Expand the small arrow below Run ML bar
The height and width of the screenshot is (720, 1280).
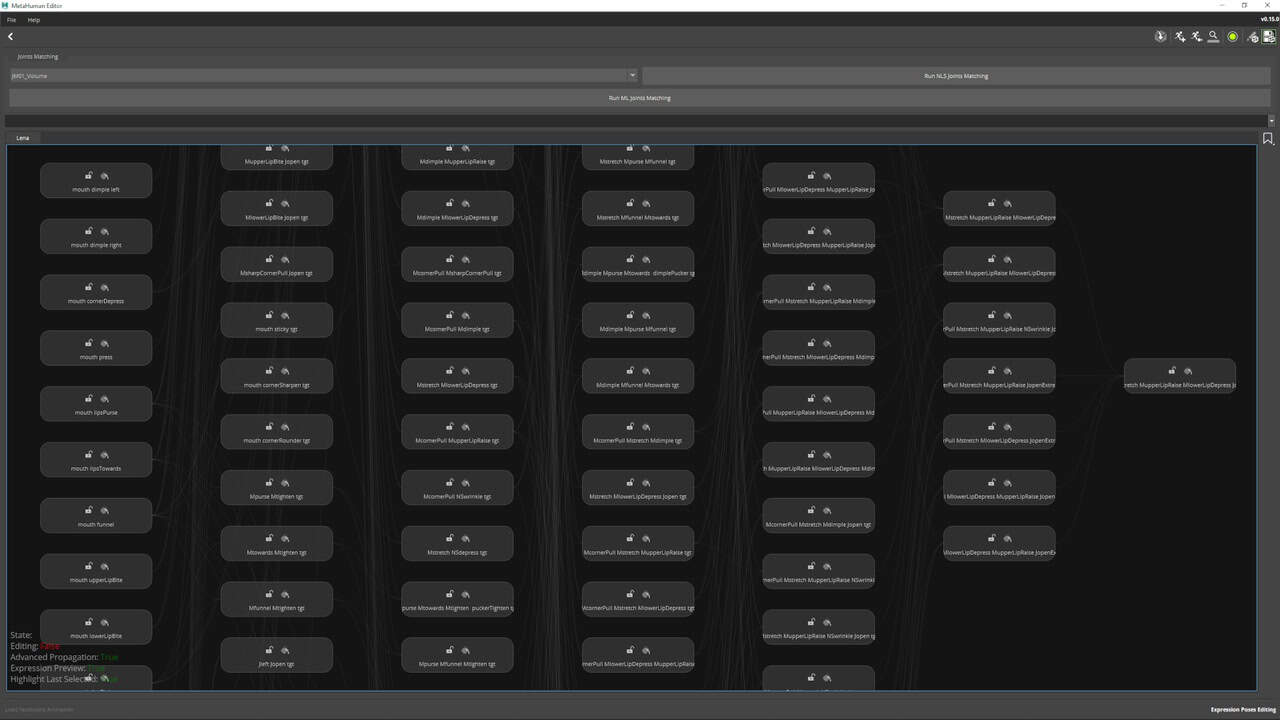coord(1272,120)
